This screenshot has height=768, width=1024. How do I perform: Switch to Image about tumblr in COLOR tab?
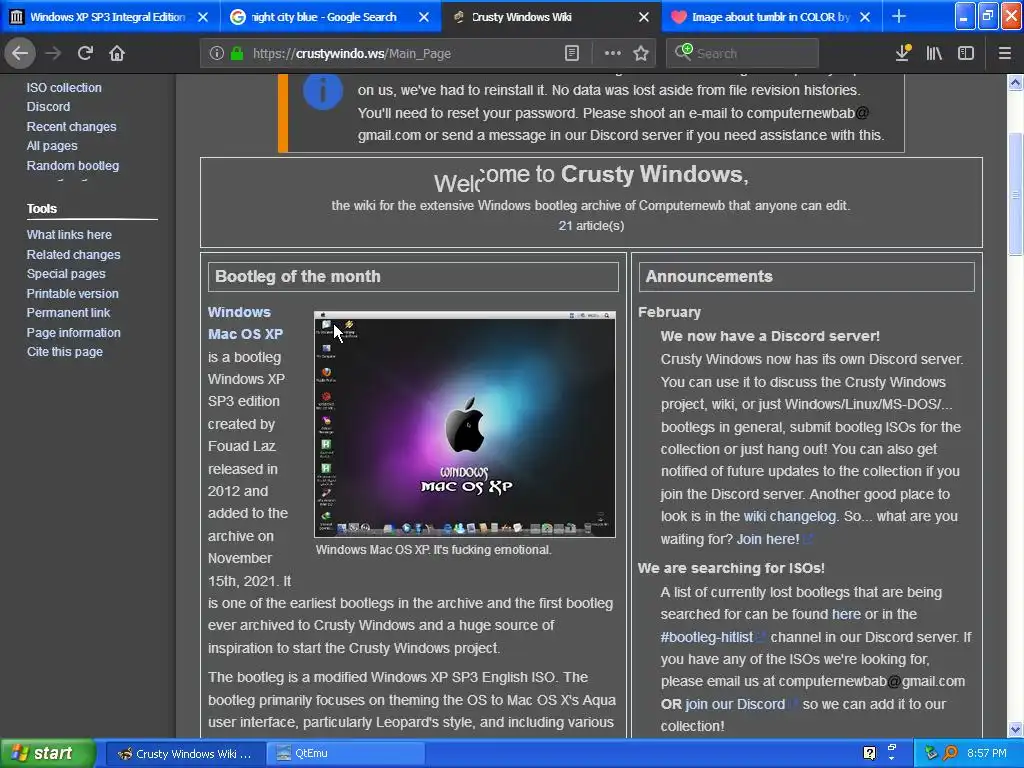pyautogui.click(x=771, y=17)
